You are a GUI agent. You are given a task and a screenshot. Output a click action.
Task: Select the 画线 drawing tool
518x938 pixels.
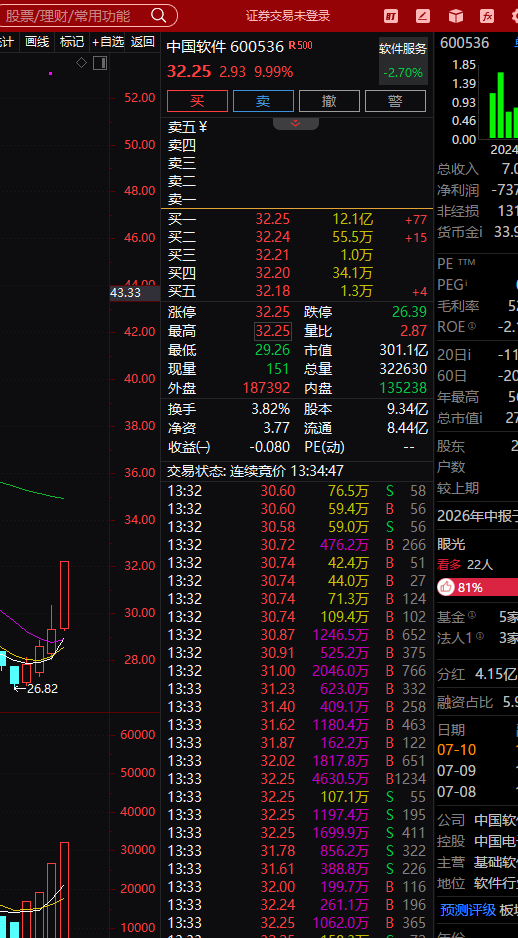coord(36,42)
